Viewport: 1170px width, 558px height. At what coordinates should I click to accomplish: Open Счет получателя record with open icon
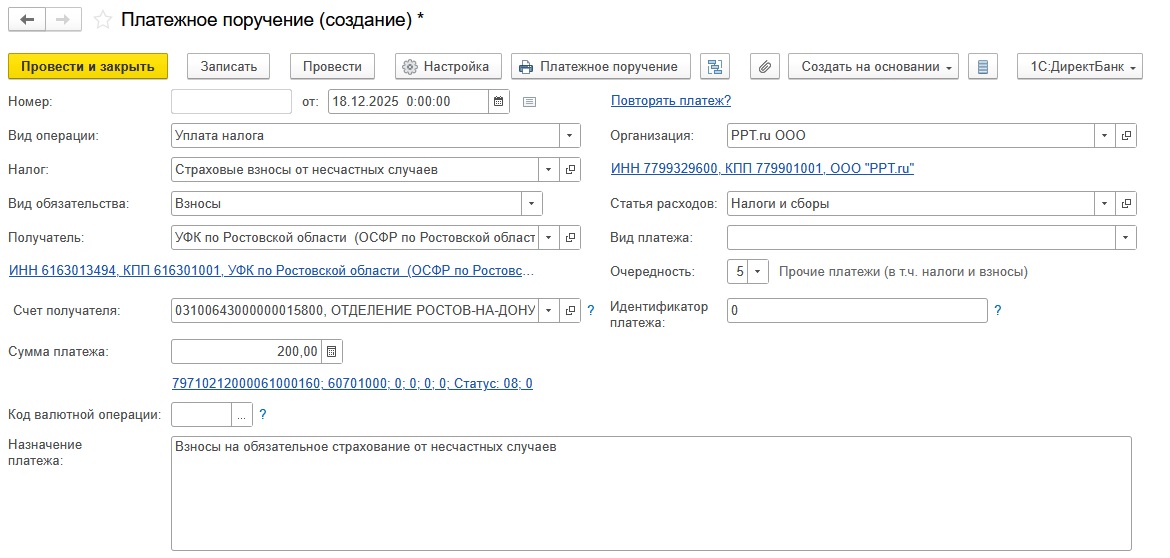[570, 310]
